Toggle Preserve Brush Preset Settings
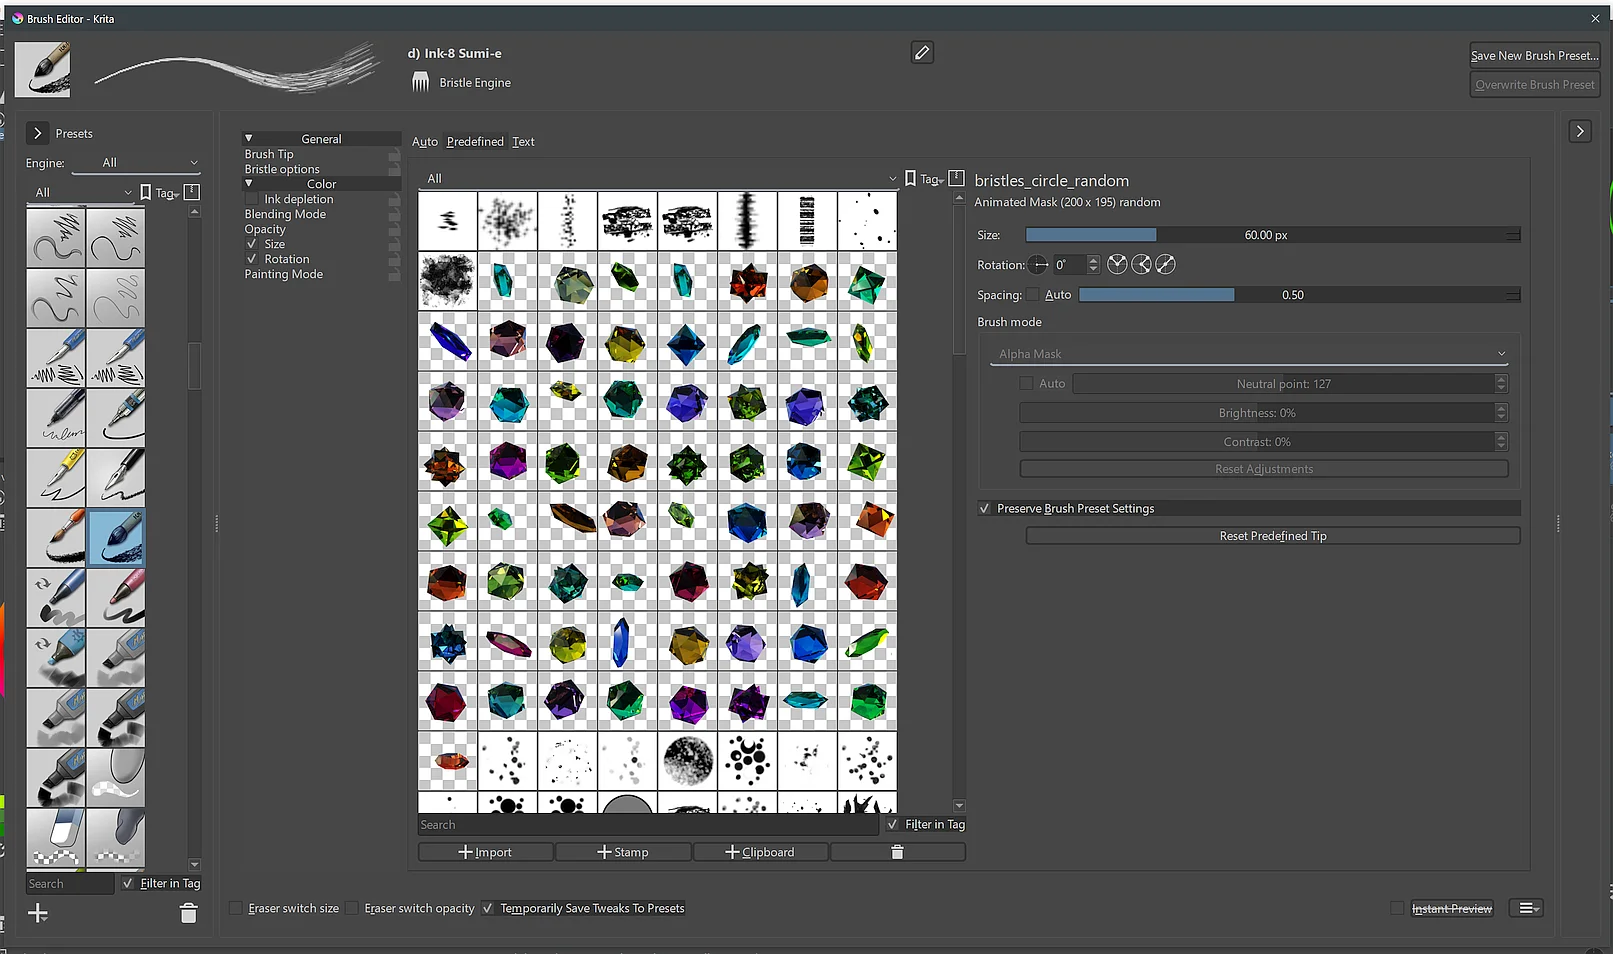1613x954 pixels. coord(985,509)
